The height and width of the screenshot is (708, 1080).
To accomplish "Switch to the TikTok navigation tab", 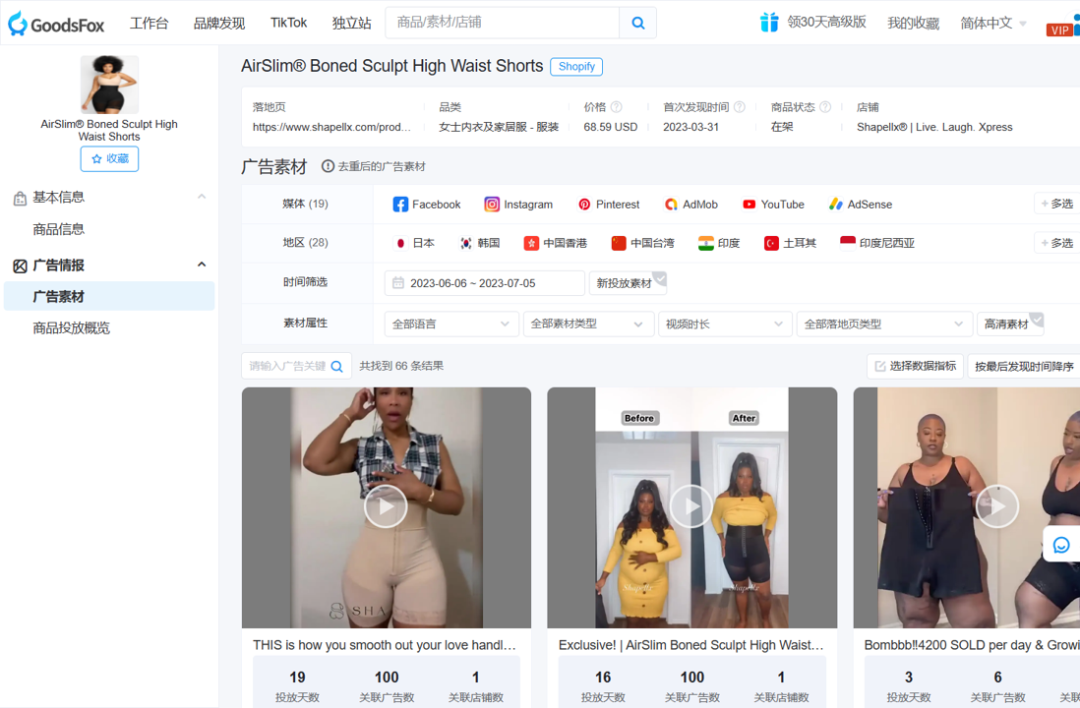I will click(288, 22).
